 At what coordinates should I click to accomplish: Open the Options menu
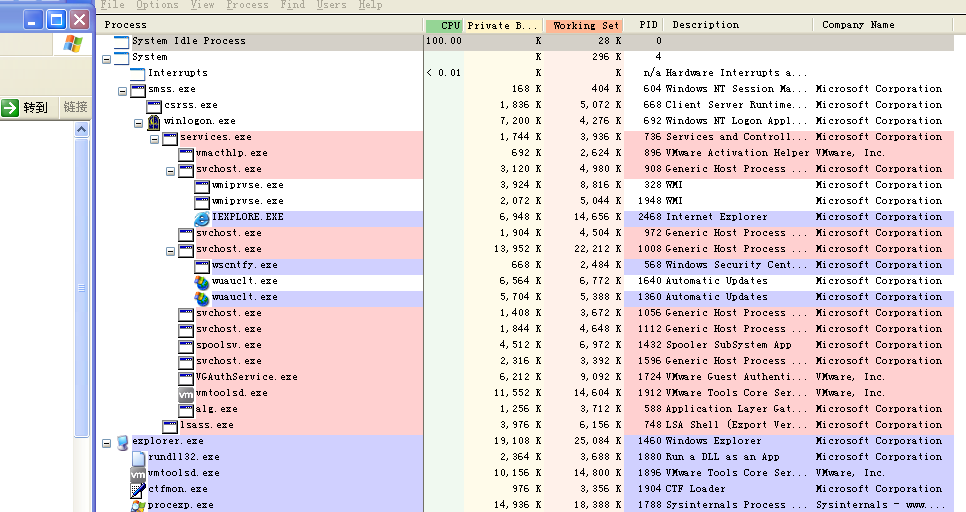[157, 5]
